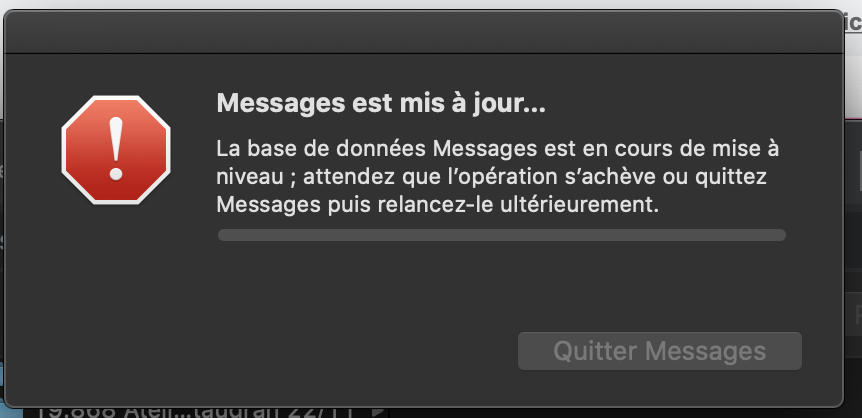Open the underlined link behind the dialog's top-right corner

coord(853,21)
